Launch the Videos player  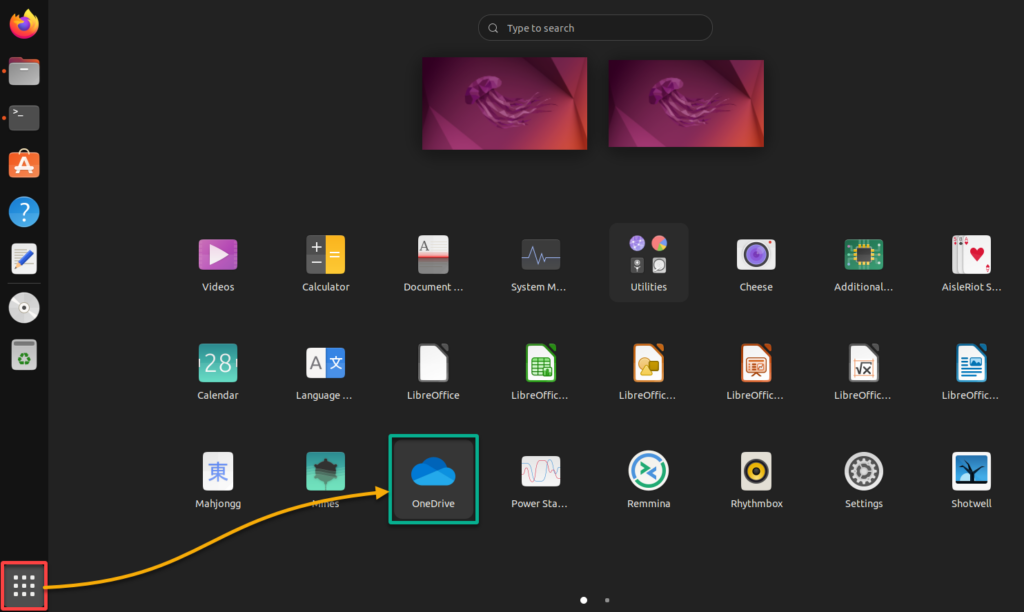point(218,254)
